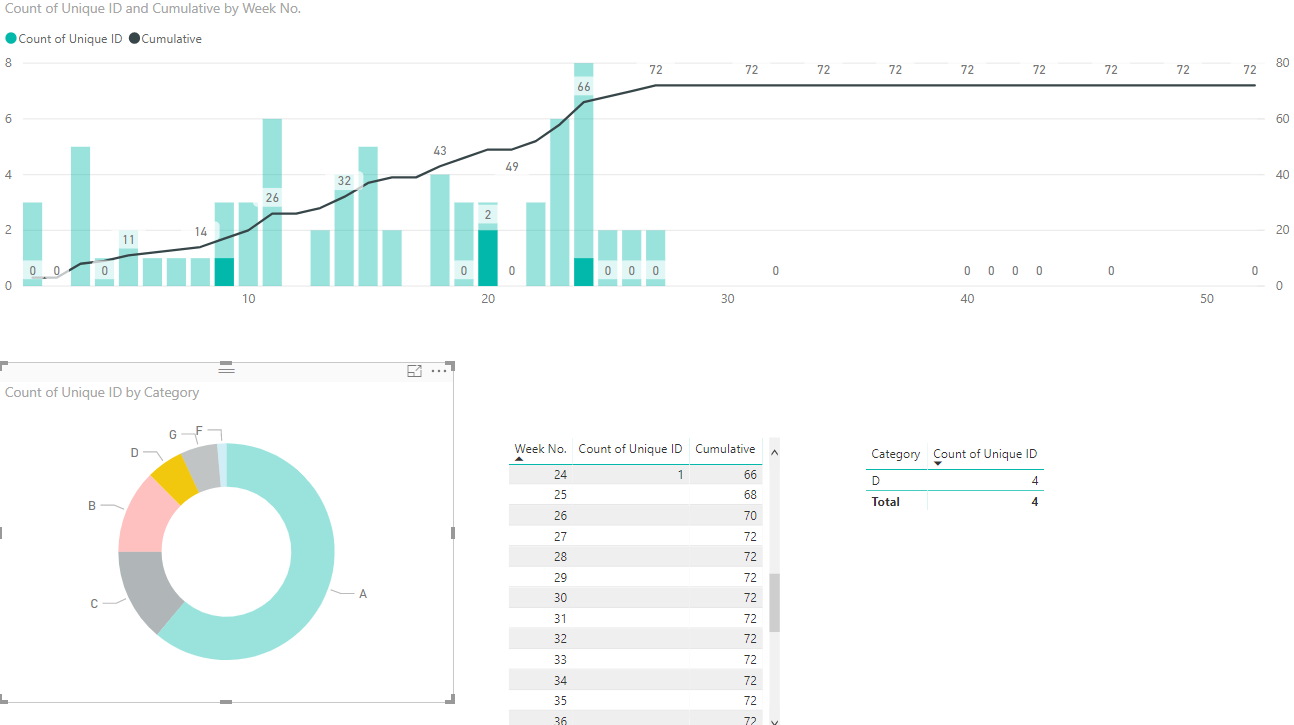1294x725 pixels.
Task: Sort the table by Week No. header
Action: 540,449
